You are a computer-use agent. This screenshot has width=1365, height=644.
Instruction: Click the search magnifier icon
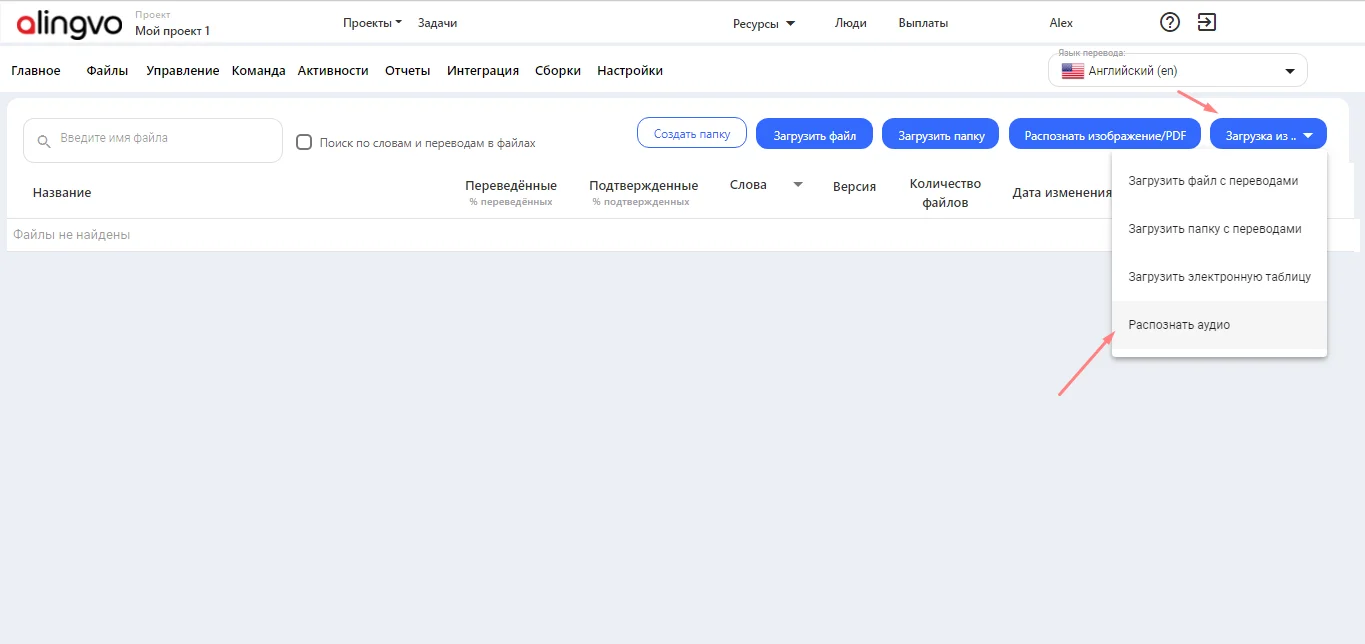43,141
